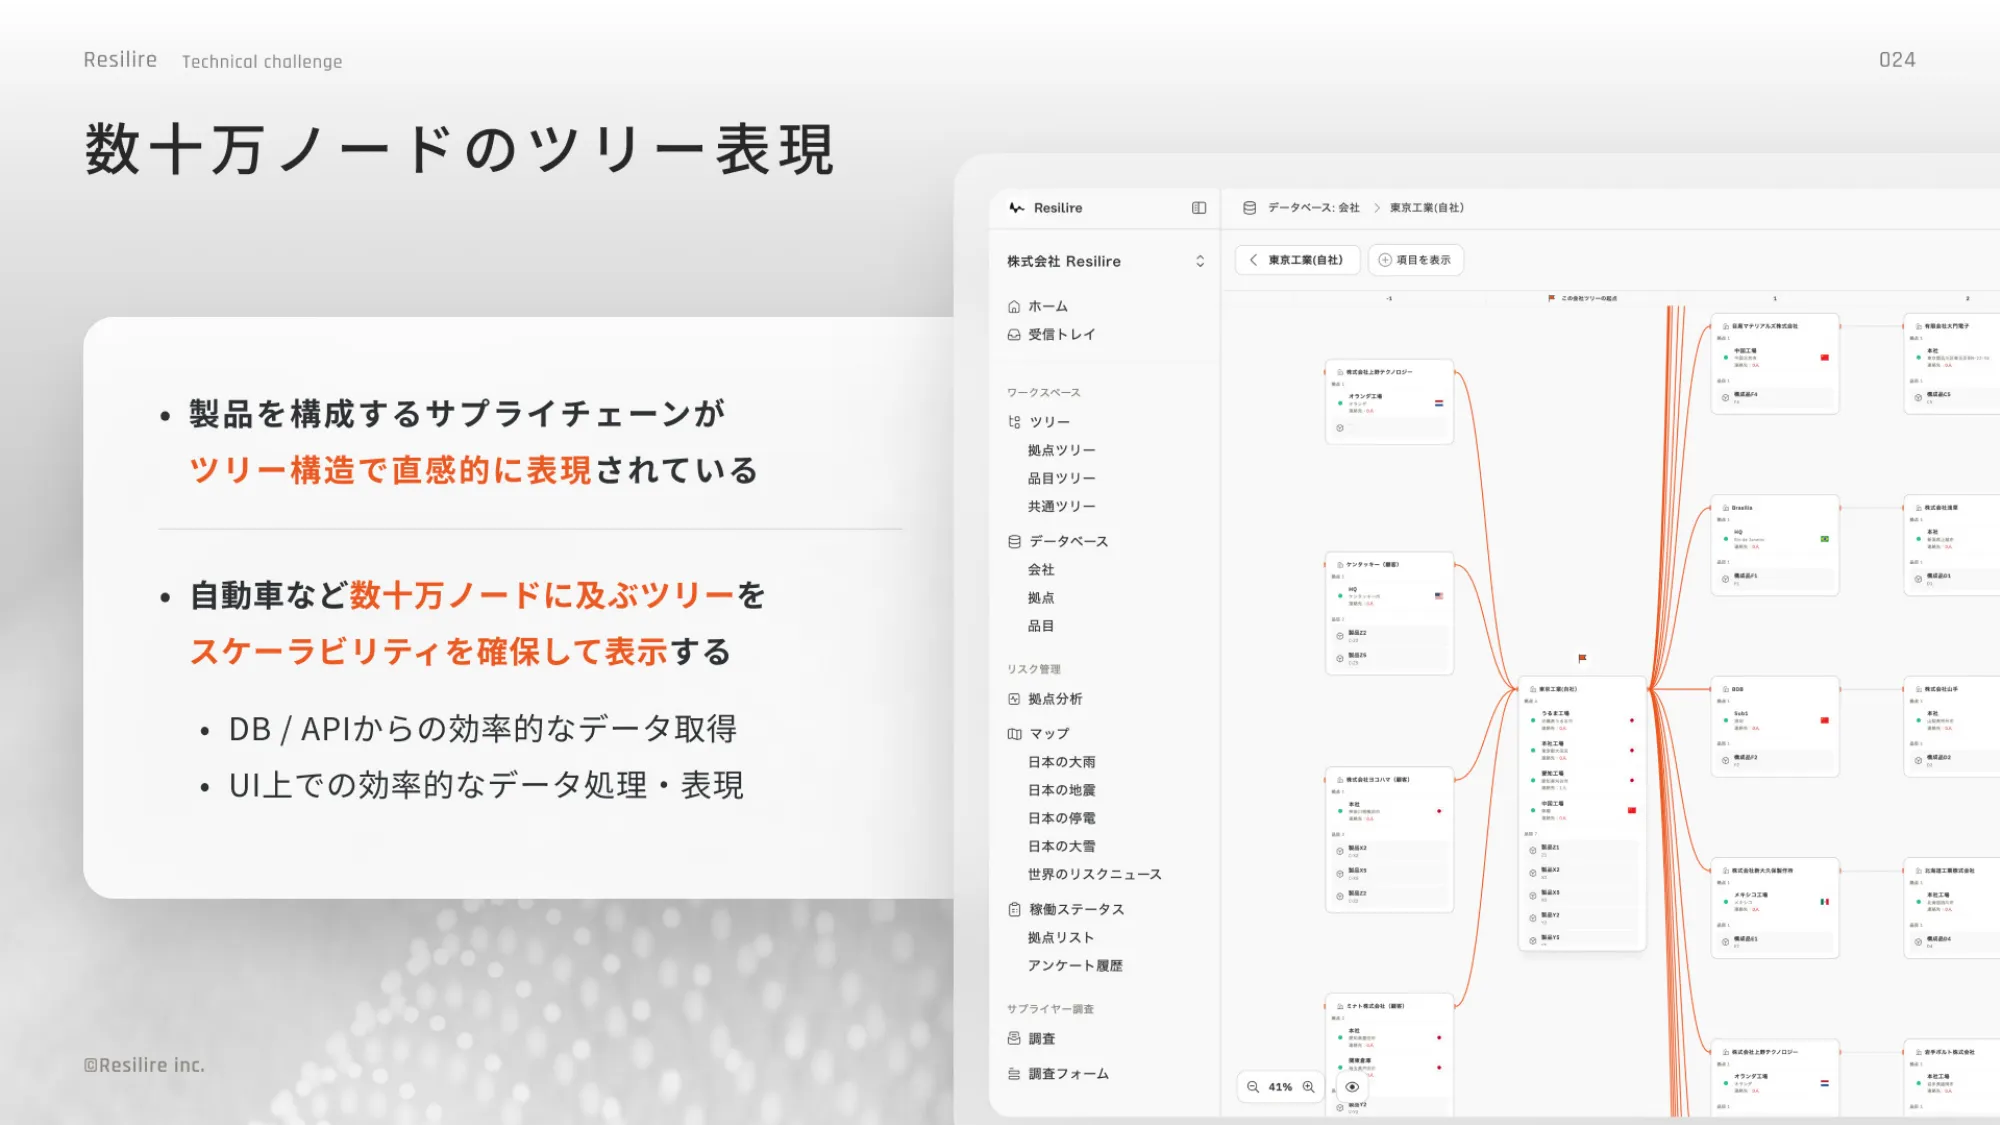Open 稼働ステータス in sidebar
This screenshot has height=1125, width=2000.
(1075, 909)
